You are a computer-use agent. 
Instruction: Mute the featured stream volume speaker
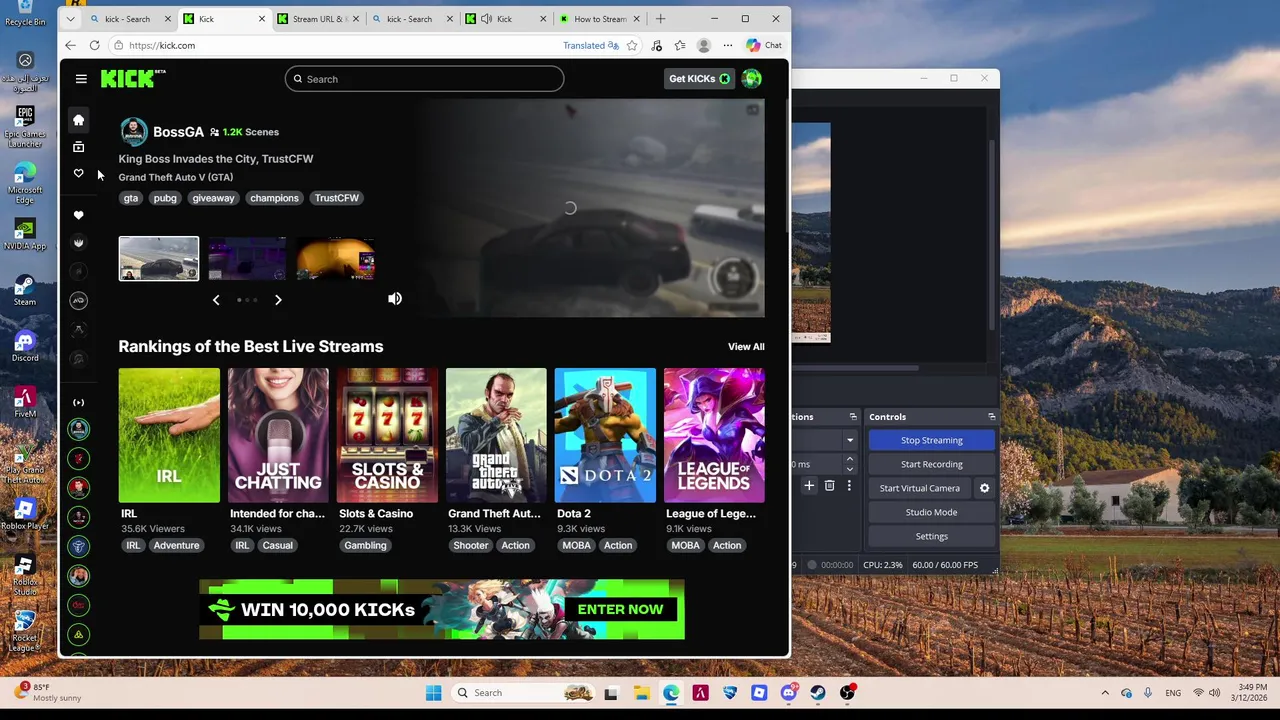coord(395,299)
